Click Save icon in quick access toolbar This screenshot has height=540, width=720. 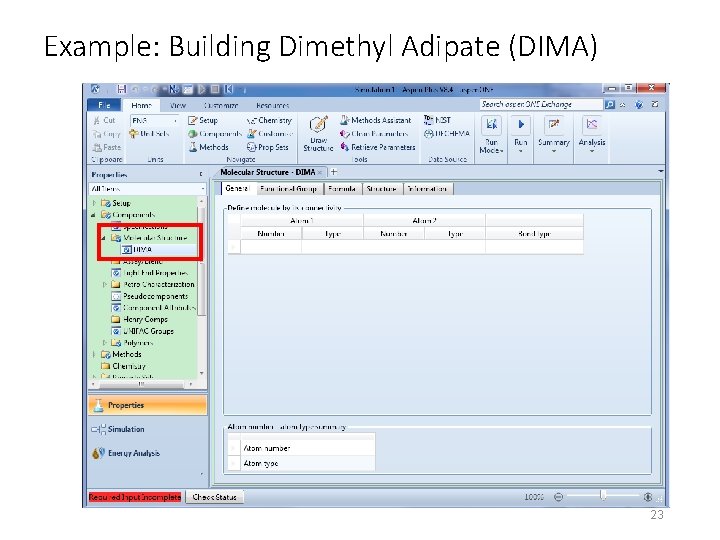coord(121,89)
